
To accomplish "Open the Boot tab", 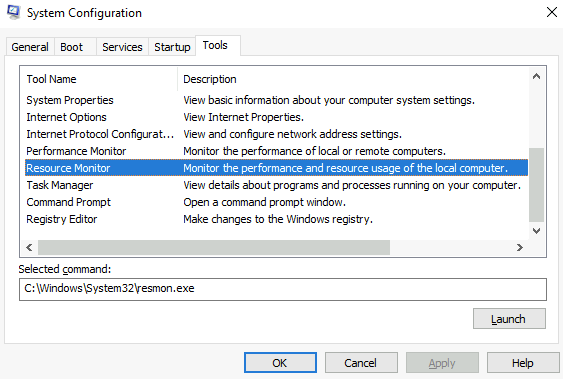I will click(75, 47).
